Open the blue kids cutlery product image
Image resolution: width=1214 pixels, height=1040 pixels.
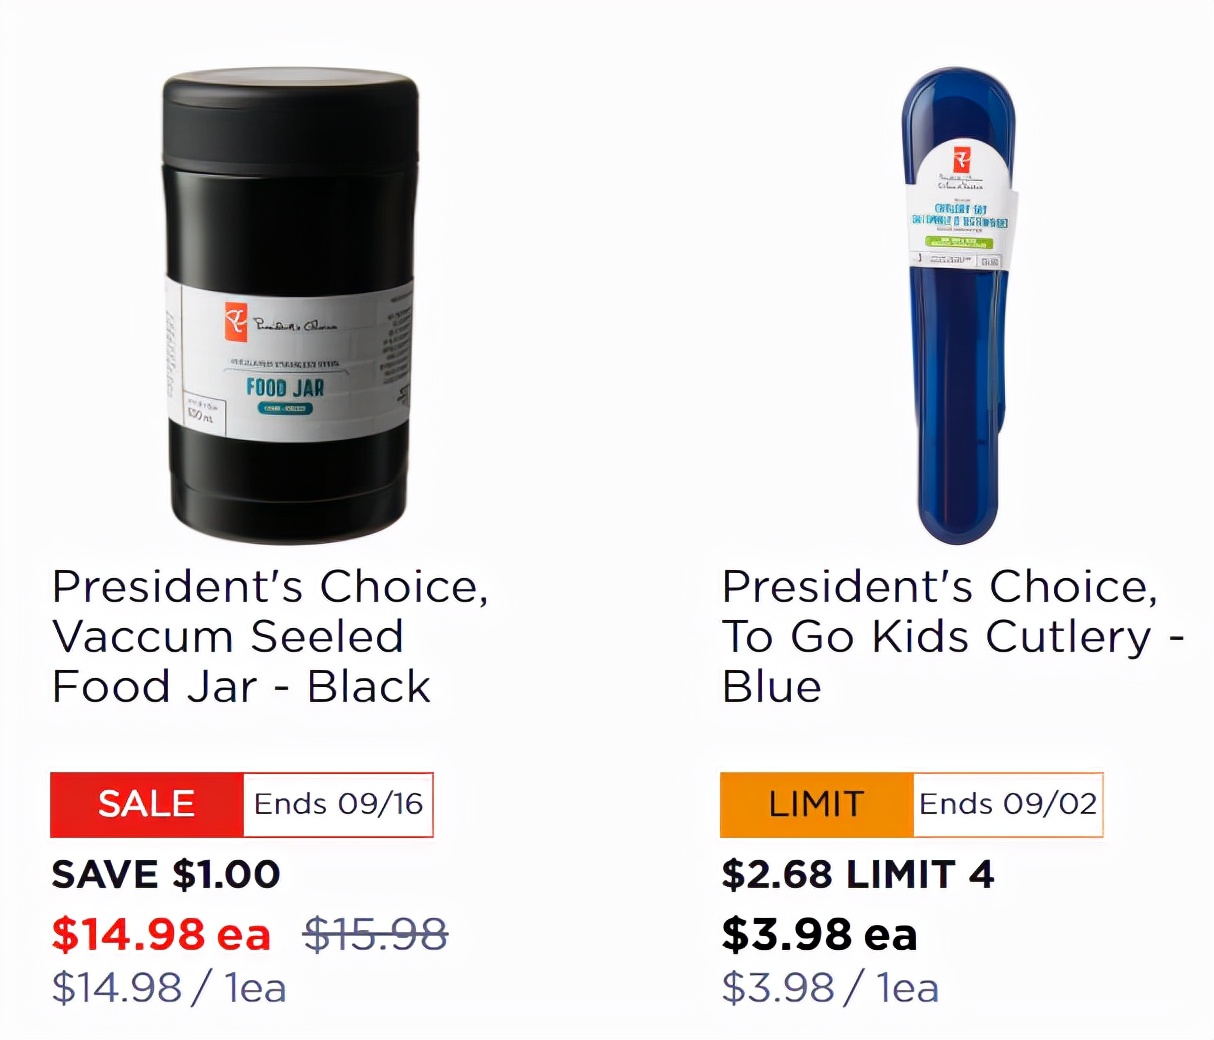958,400
